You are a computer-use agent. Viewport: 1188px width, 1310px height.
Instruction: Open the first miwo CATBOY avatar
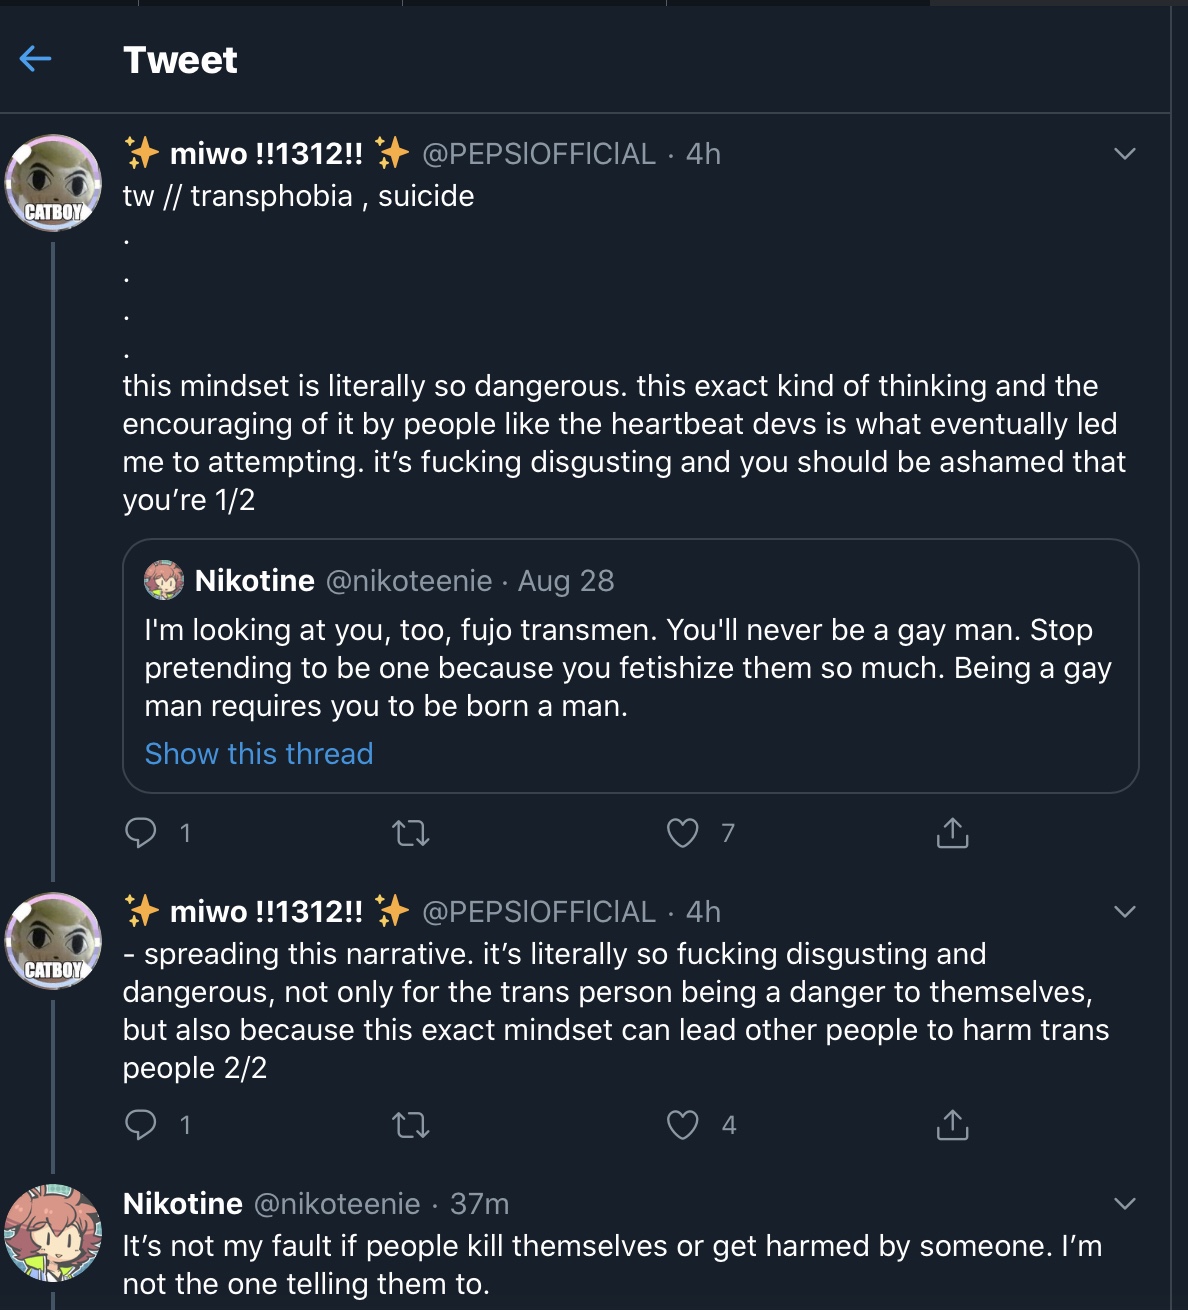click(x=53, y=183)
